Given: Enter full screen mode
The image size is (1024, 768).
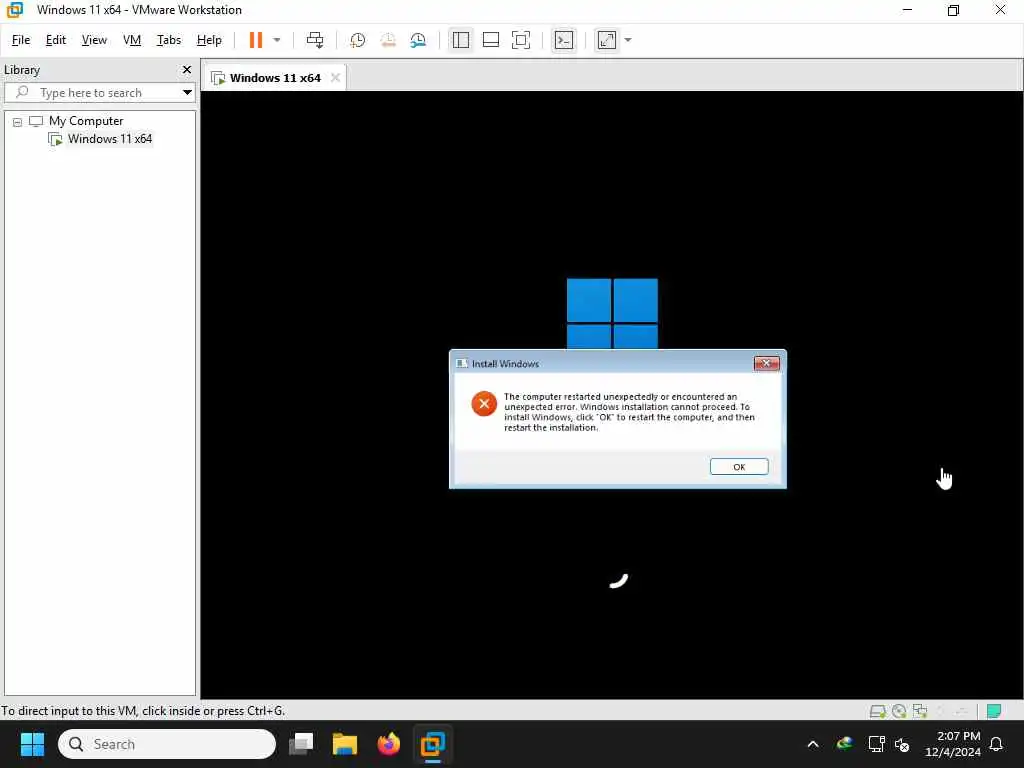Looking at the screenshot, I should click(520, 40).
